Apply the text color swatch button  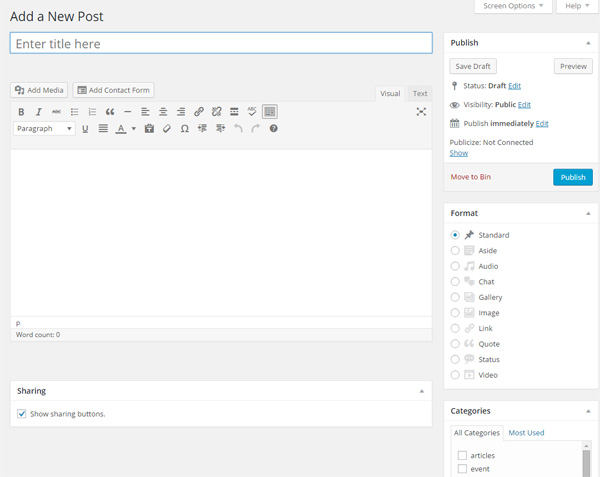121,129
